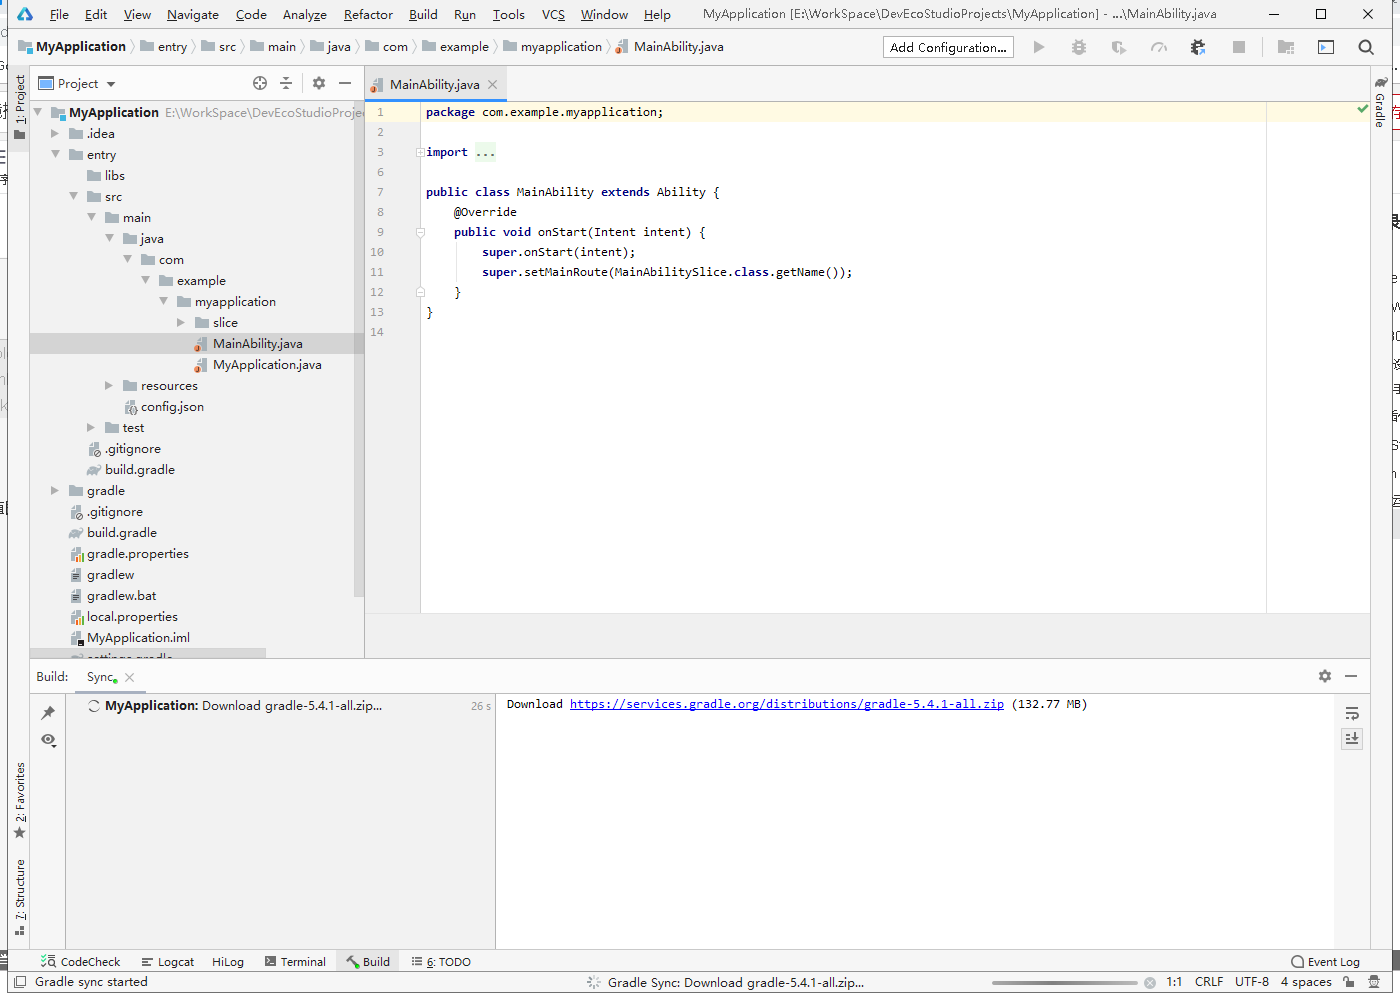Click the UTF-8 encoding in the status bar

tap(1252, 982)
